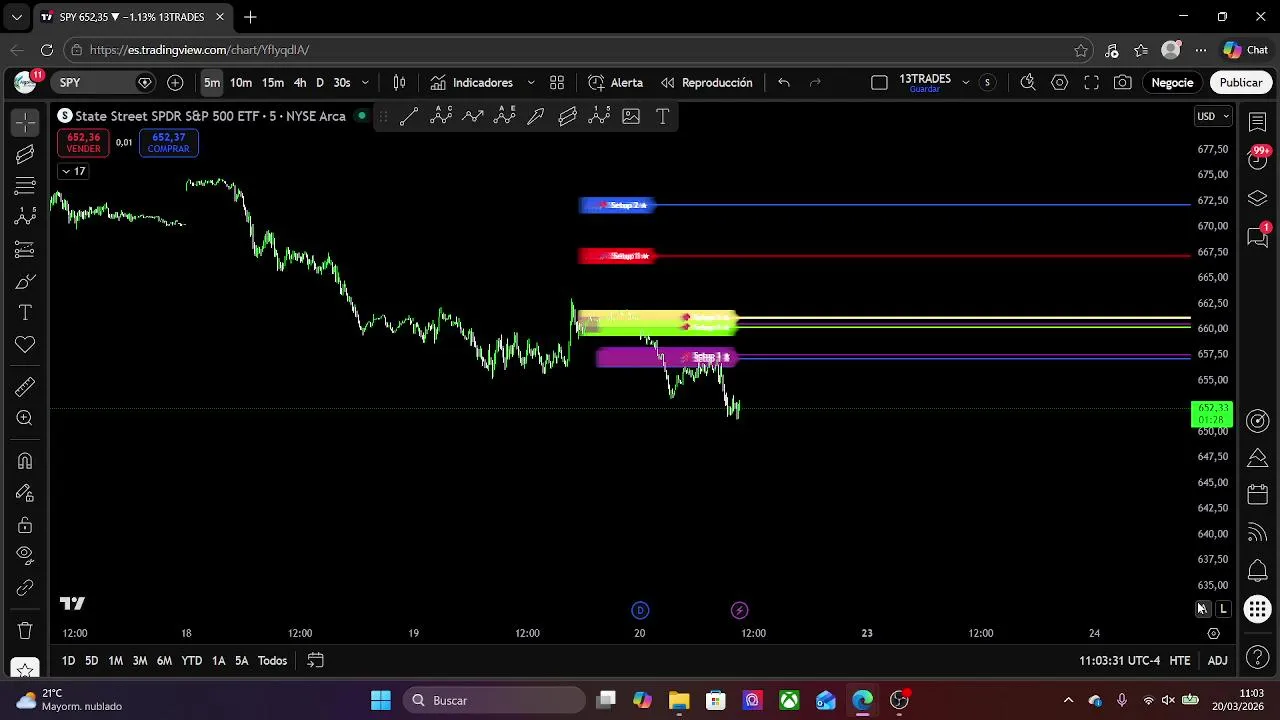Viewport: 1280px width, 720px height.
Task: Open the text drawing tool in left sidebar
Action: click(x=25, y=313)
